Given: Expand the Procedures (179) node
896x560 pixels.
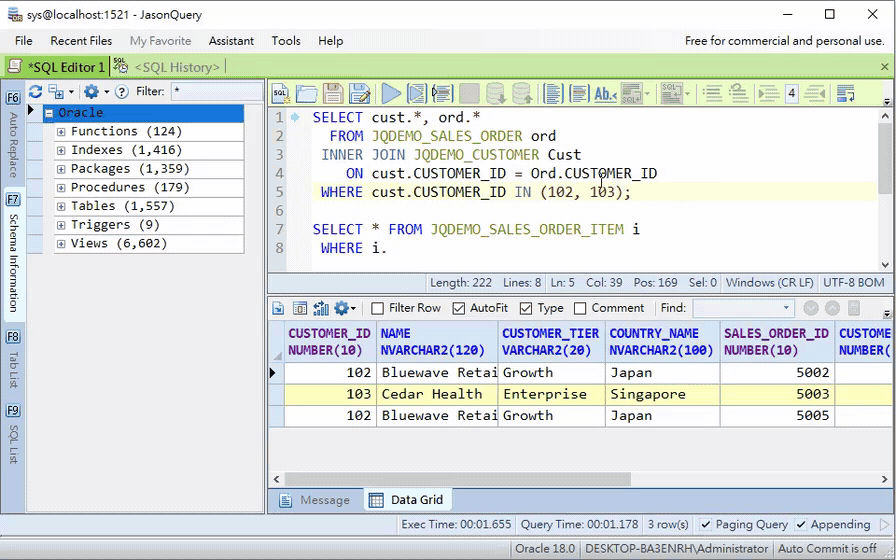Looking at the screenshot, I should [61, 188].
